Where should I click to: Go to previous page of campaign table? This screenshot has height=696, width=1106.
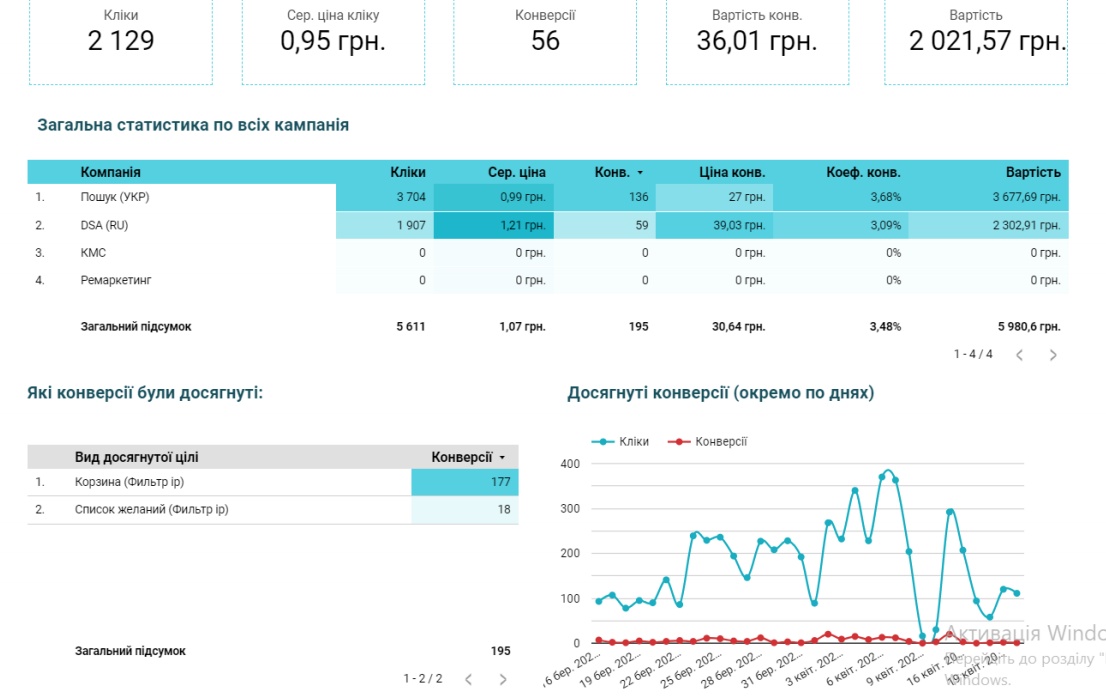[1019, 354]
